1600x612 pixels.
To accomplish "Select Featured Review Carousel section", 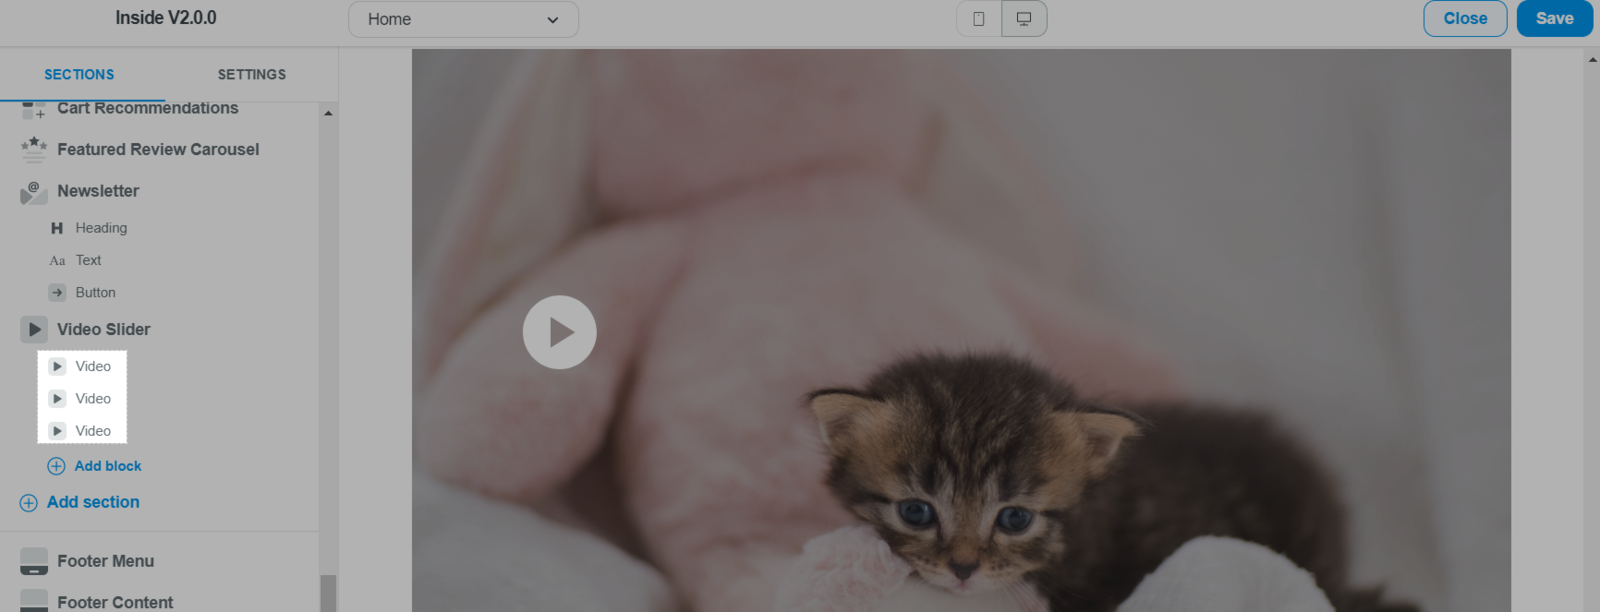I will point(158,149).
